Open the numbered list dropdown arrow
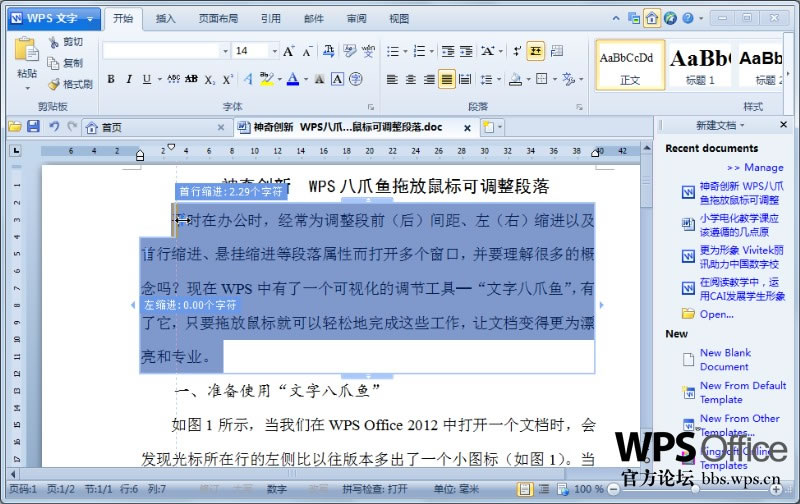800x504 pixels. pyautogui.click(x=431, y=52)
